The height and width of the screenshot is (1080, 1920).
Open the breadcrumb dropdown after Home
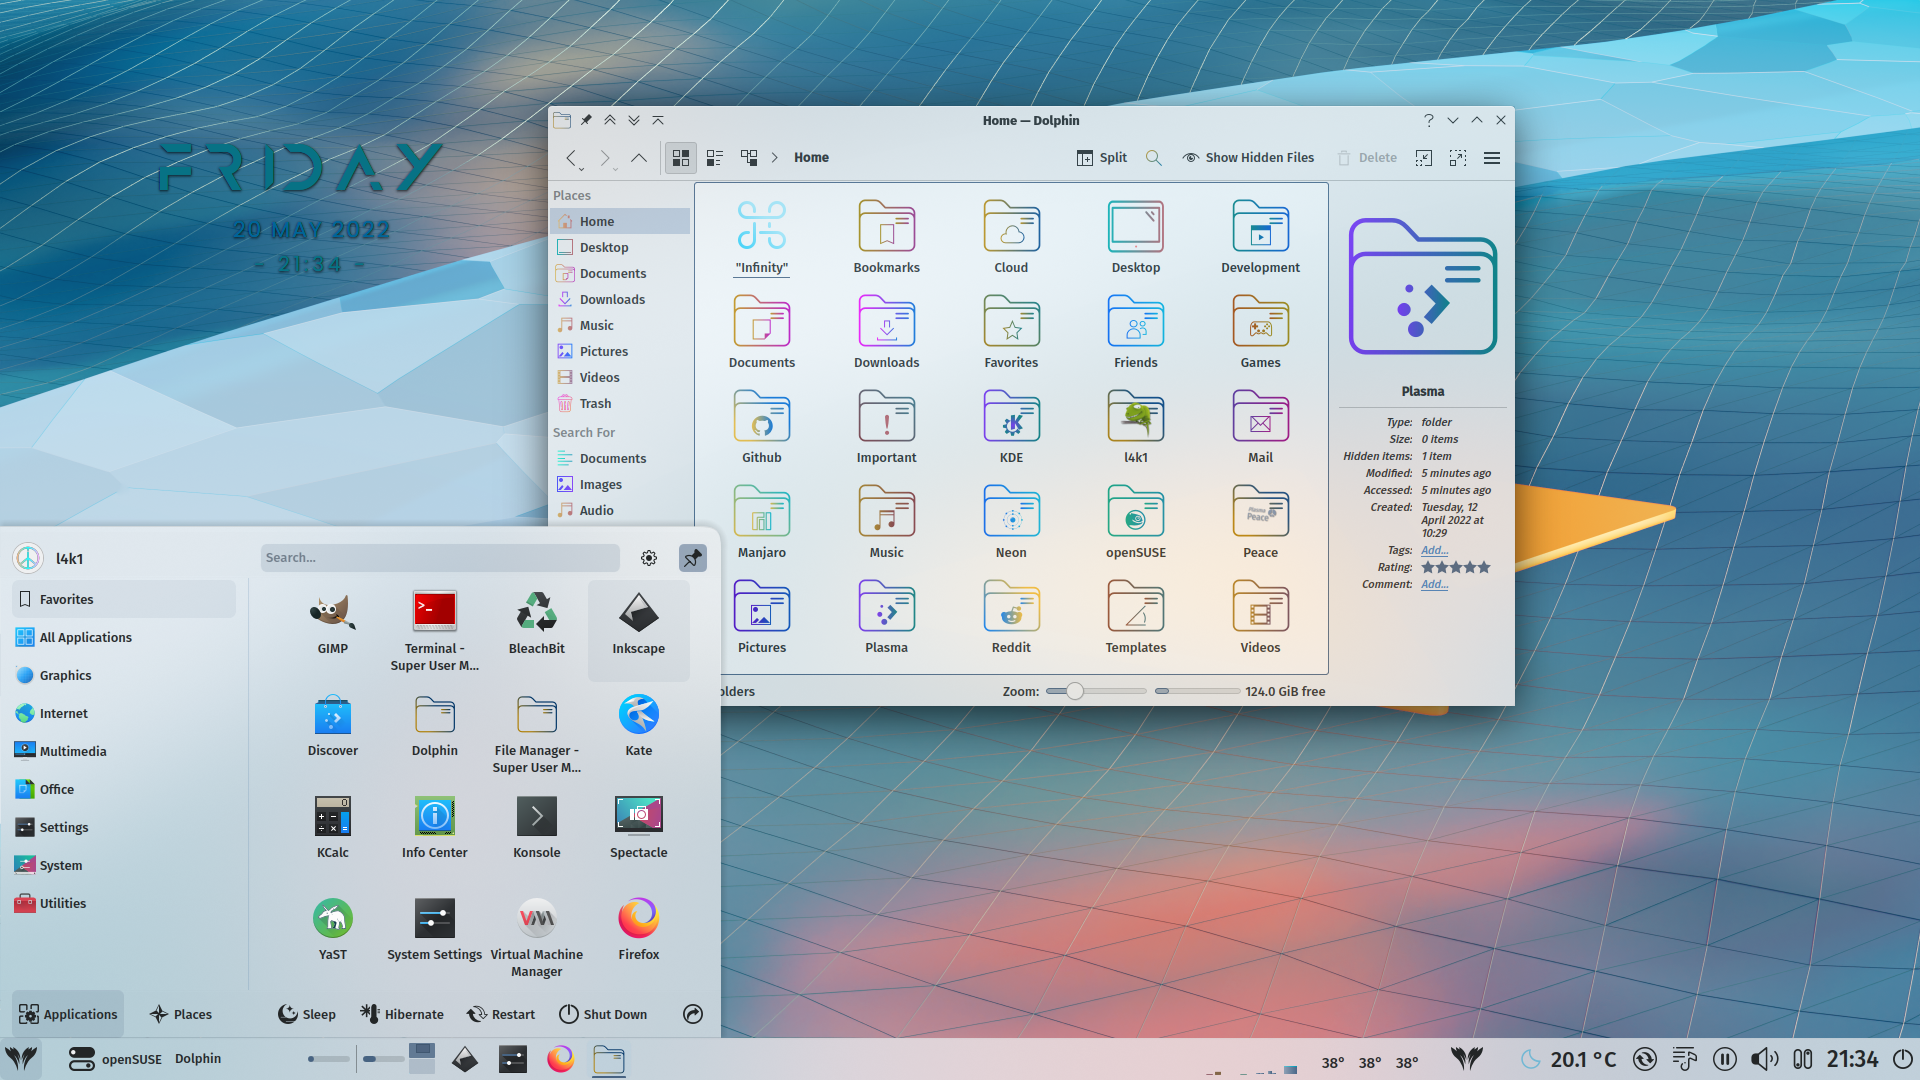coord(775,157)
